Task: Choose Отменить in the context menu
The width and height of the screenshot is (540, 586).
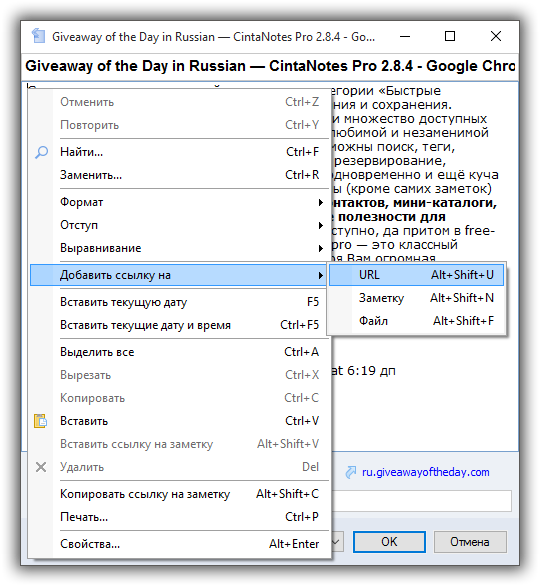Action: click(x=179, y=102)
